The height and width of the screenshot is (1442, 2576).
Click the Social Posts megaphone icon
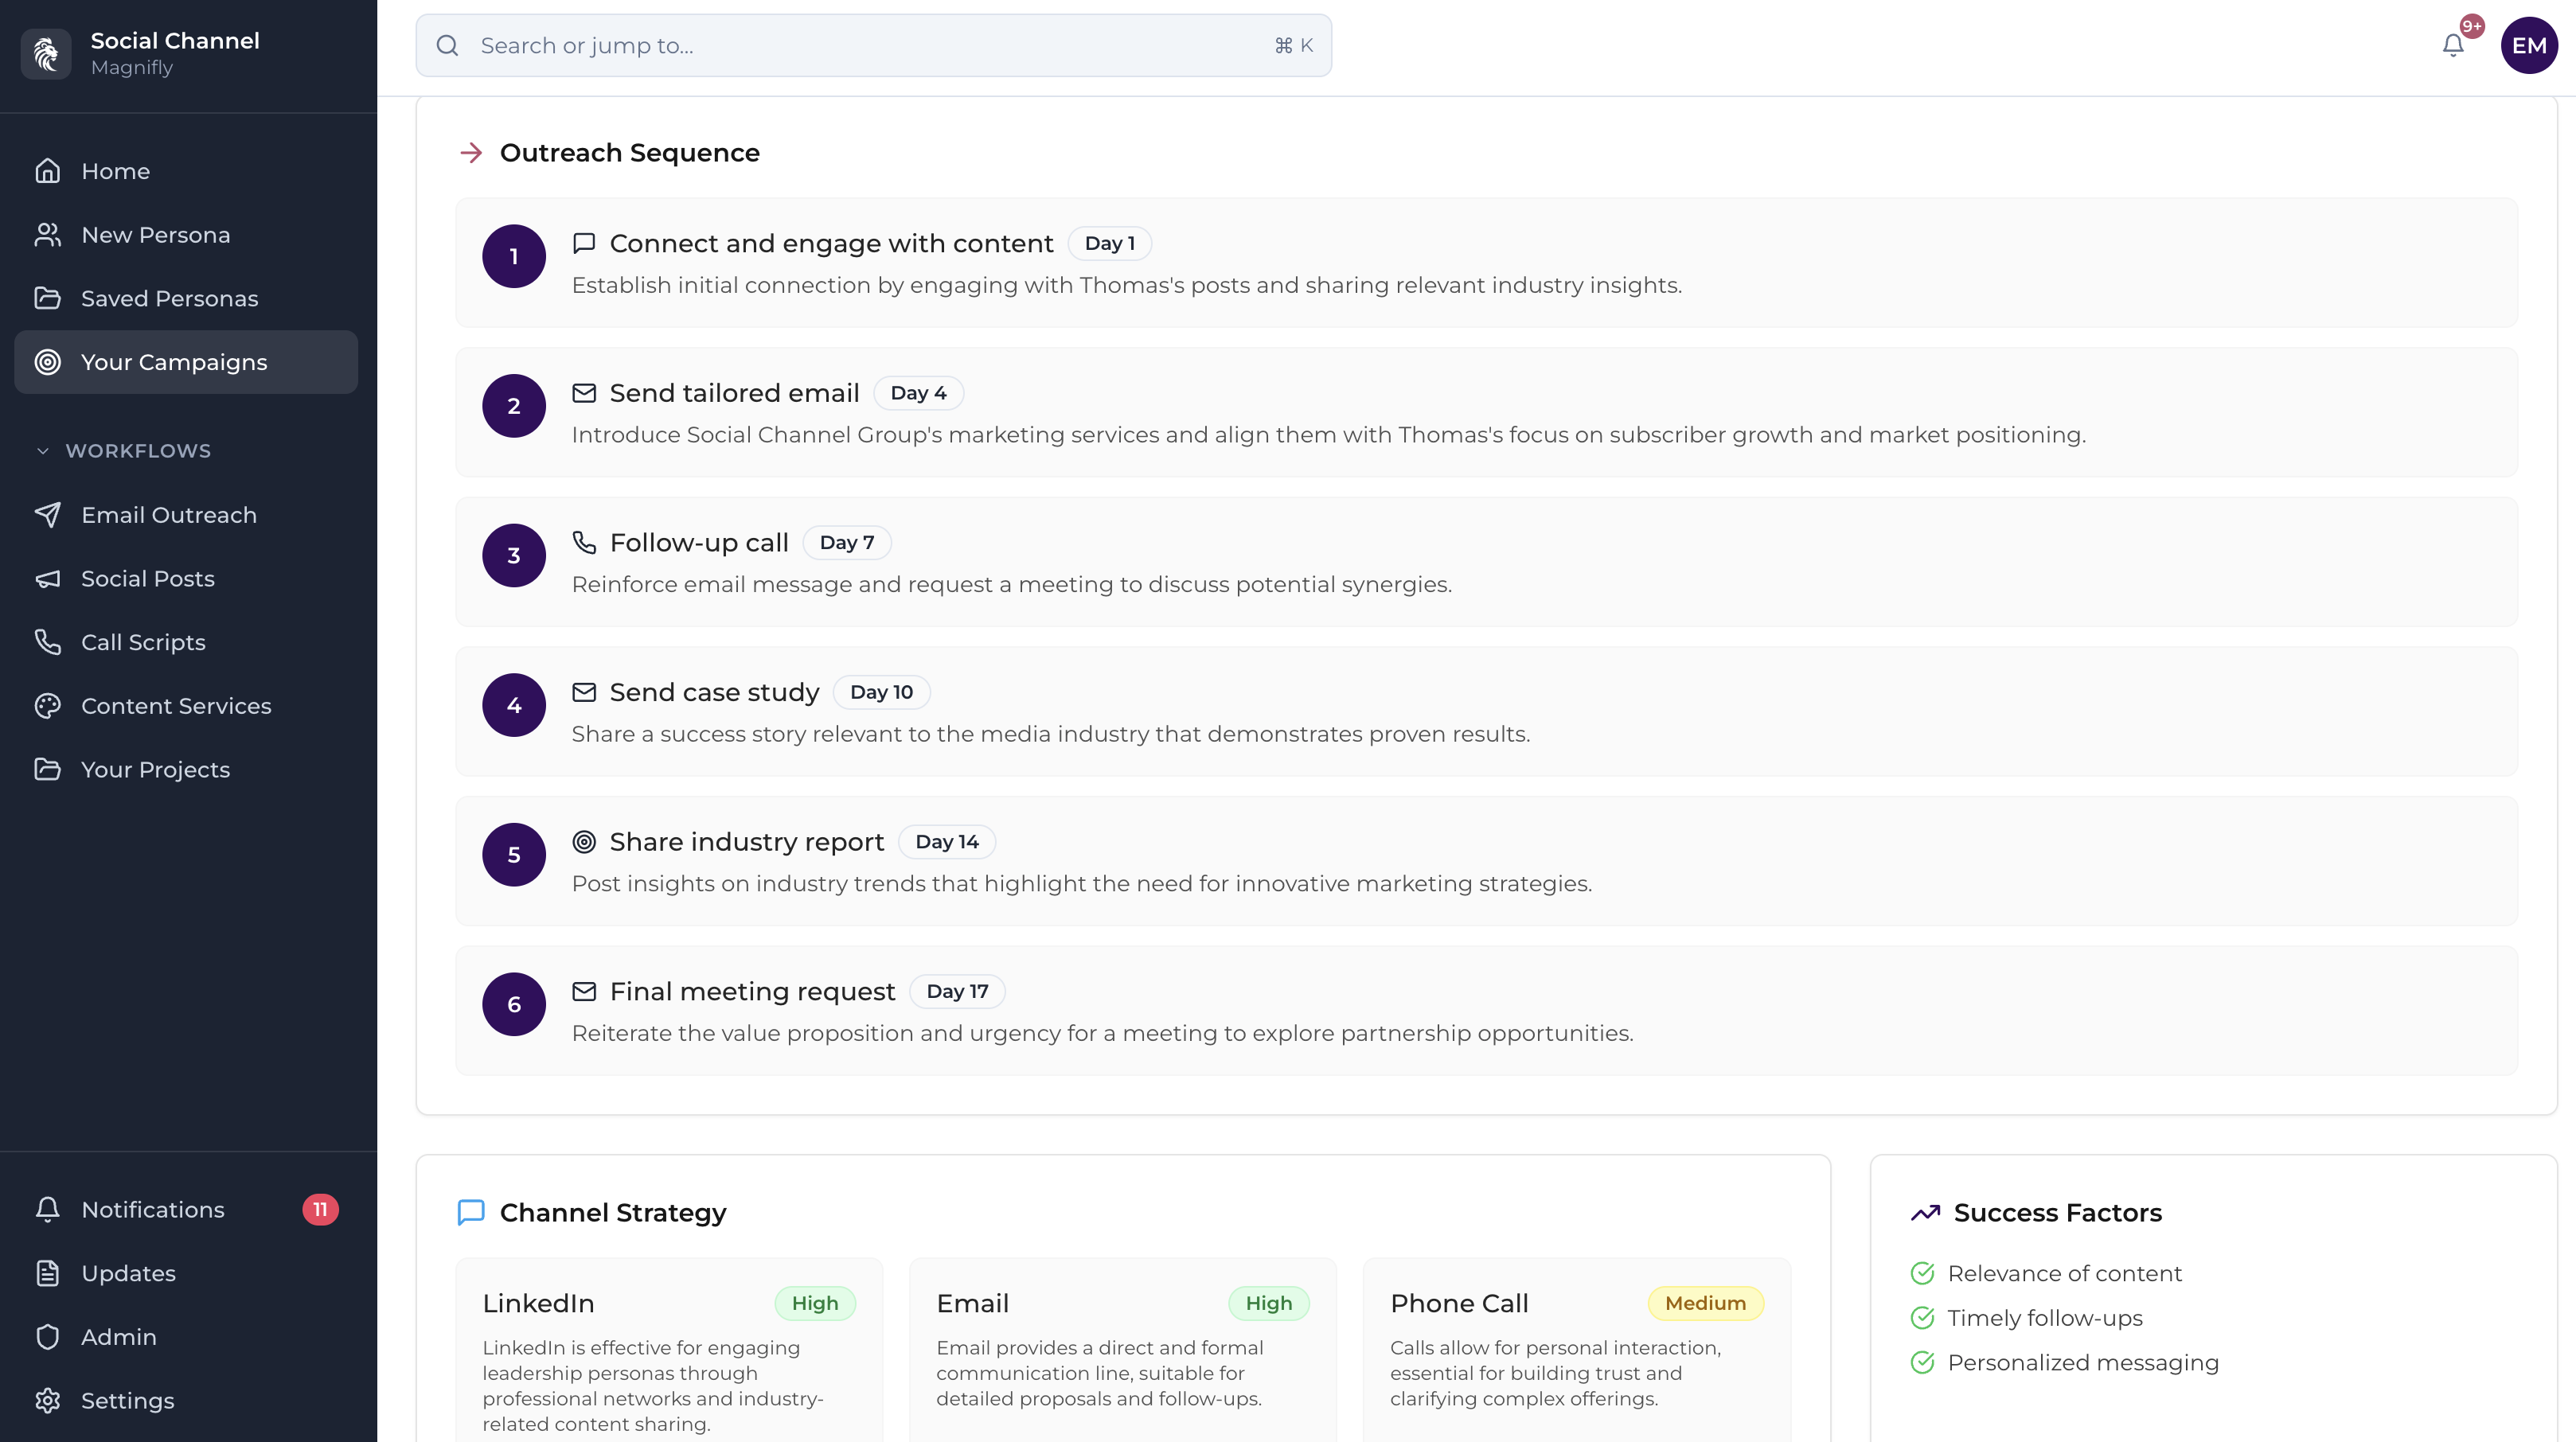(x=47, y=579)
